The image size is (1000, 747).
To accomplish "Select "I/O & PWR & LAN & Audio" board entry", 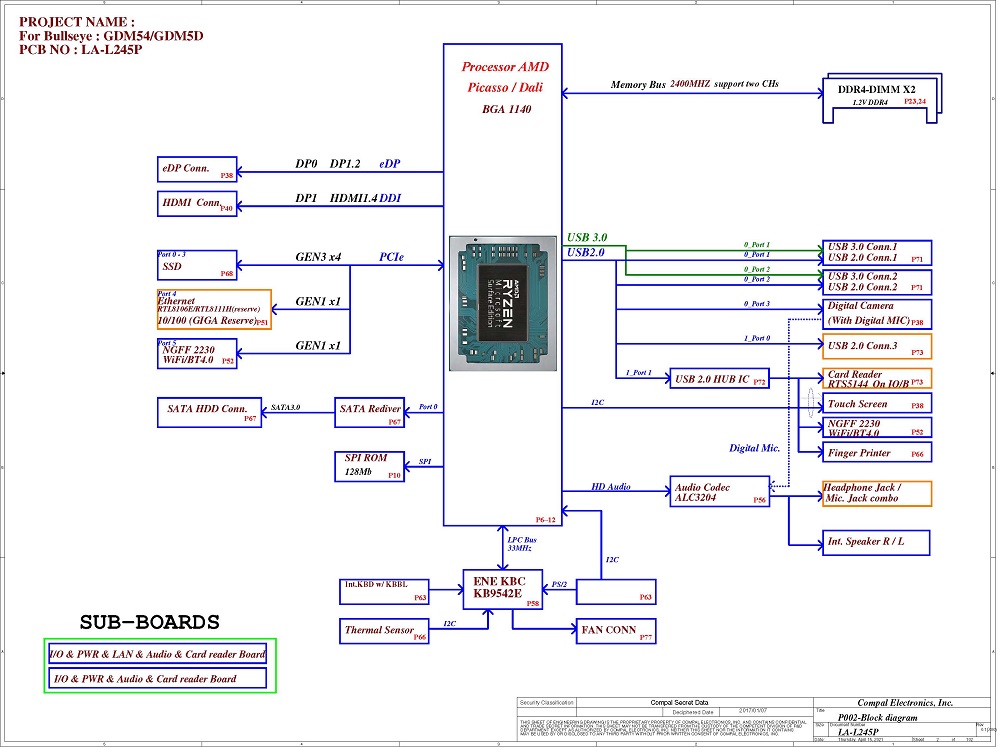I will point(158,654).
